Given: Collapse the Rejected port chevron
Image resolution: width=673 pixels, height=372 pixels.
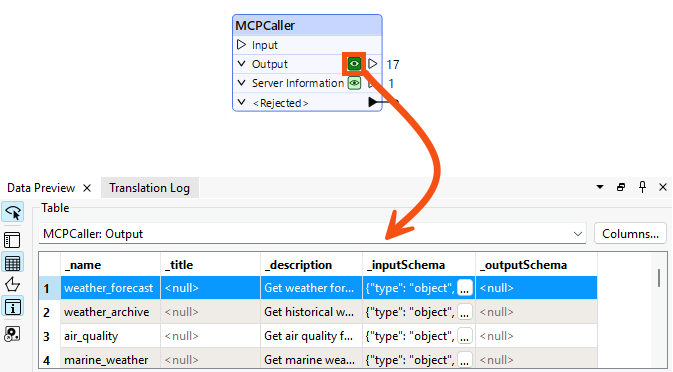Looking at the screenshot, I should tap(241, 103).
